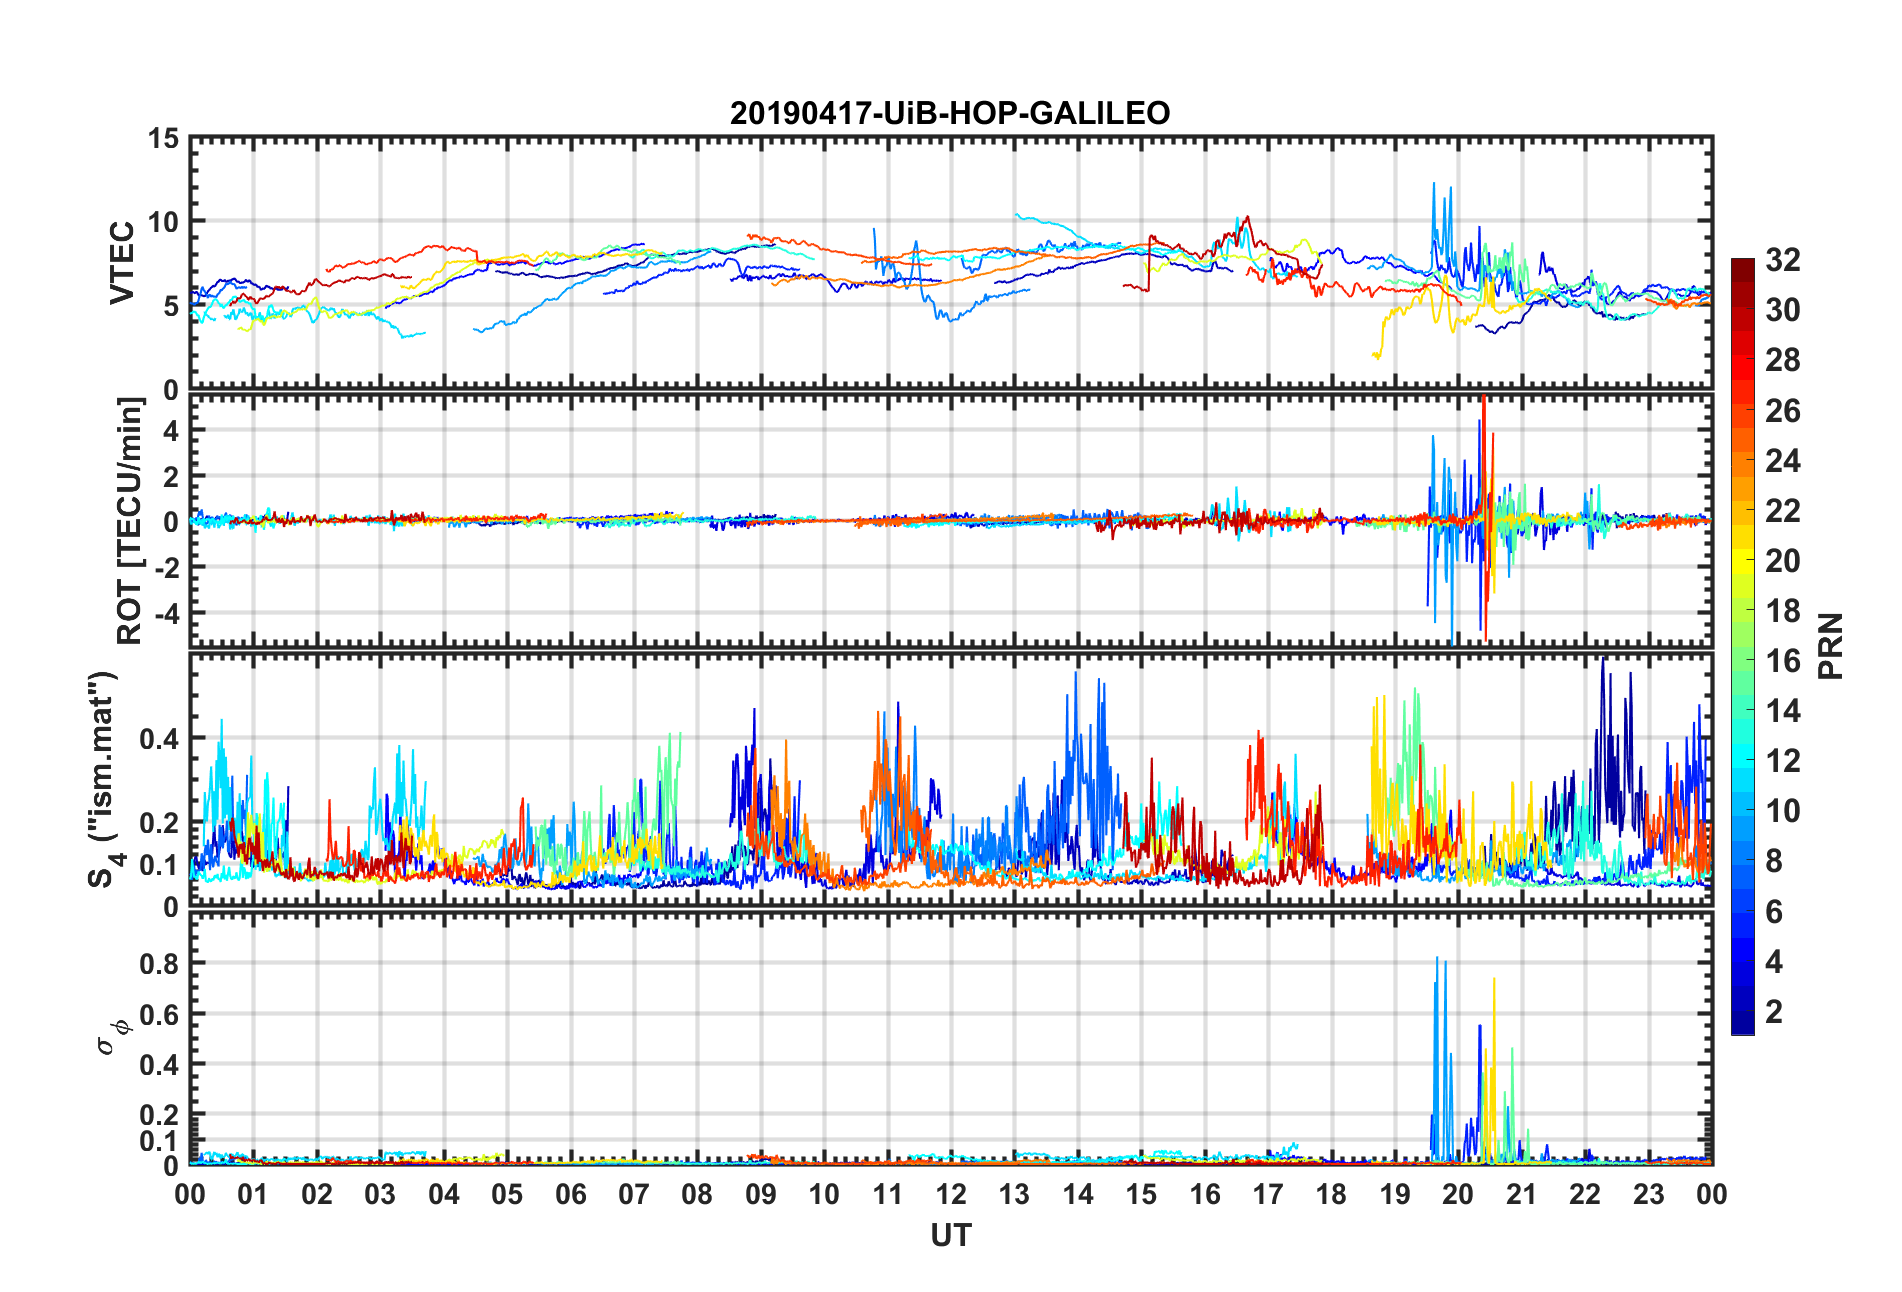The image size is (1902, 1292).
Task: Click colorbar tick label 18
Action: tap(1783, 611)
